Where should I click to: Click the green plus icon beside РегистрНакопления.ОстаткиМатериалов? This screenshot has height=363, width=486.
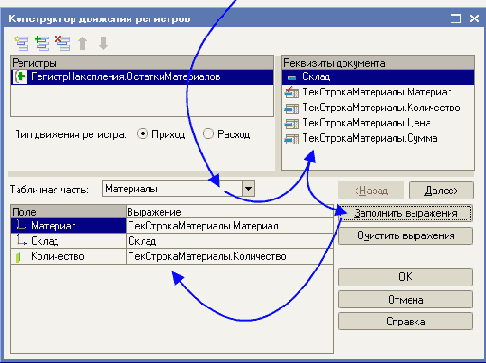pos(20,77)
